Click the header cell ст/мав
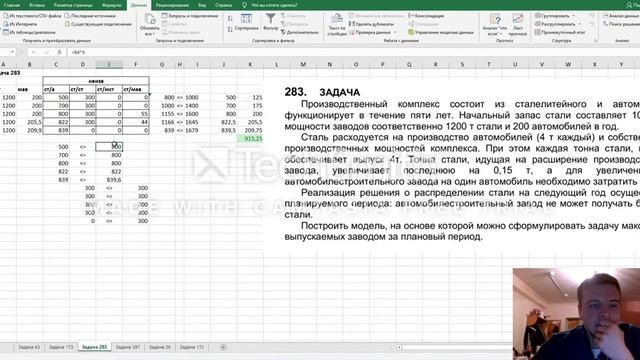640x360 pixels. (x=136, y=89)
